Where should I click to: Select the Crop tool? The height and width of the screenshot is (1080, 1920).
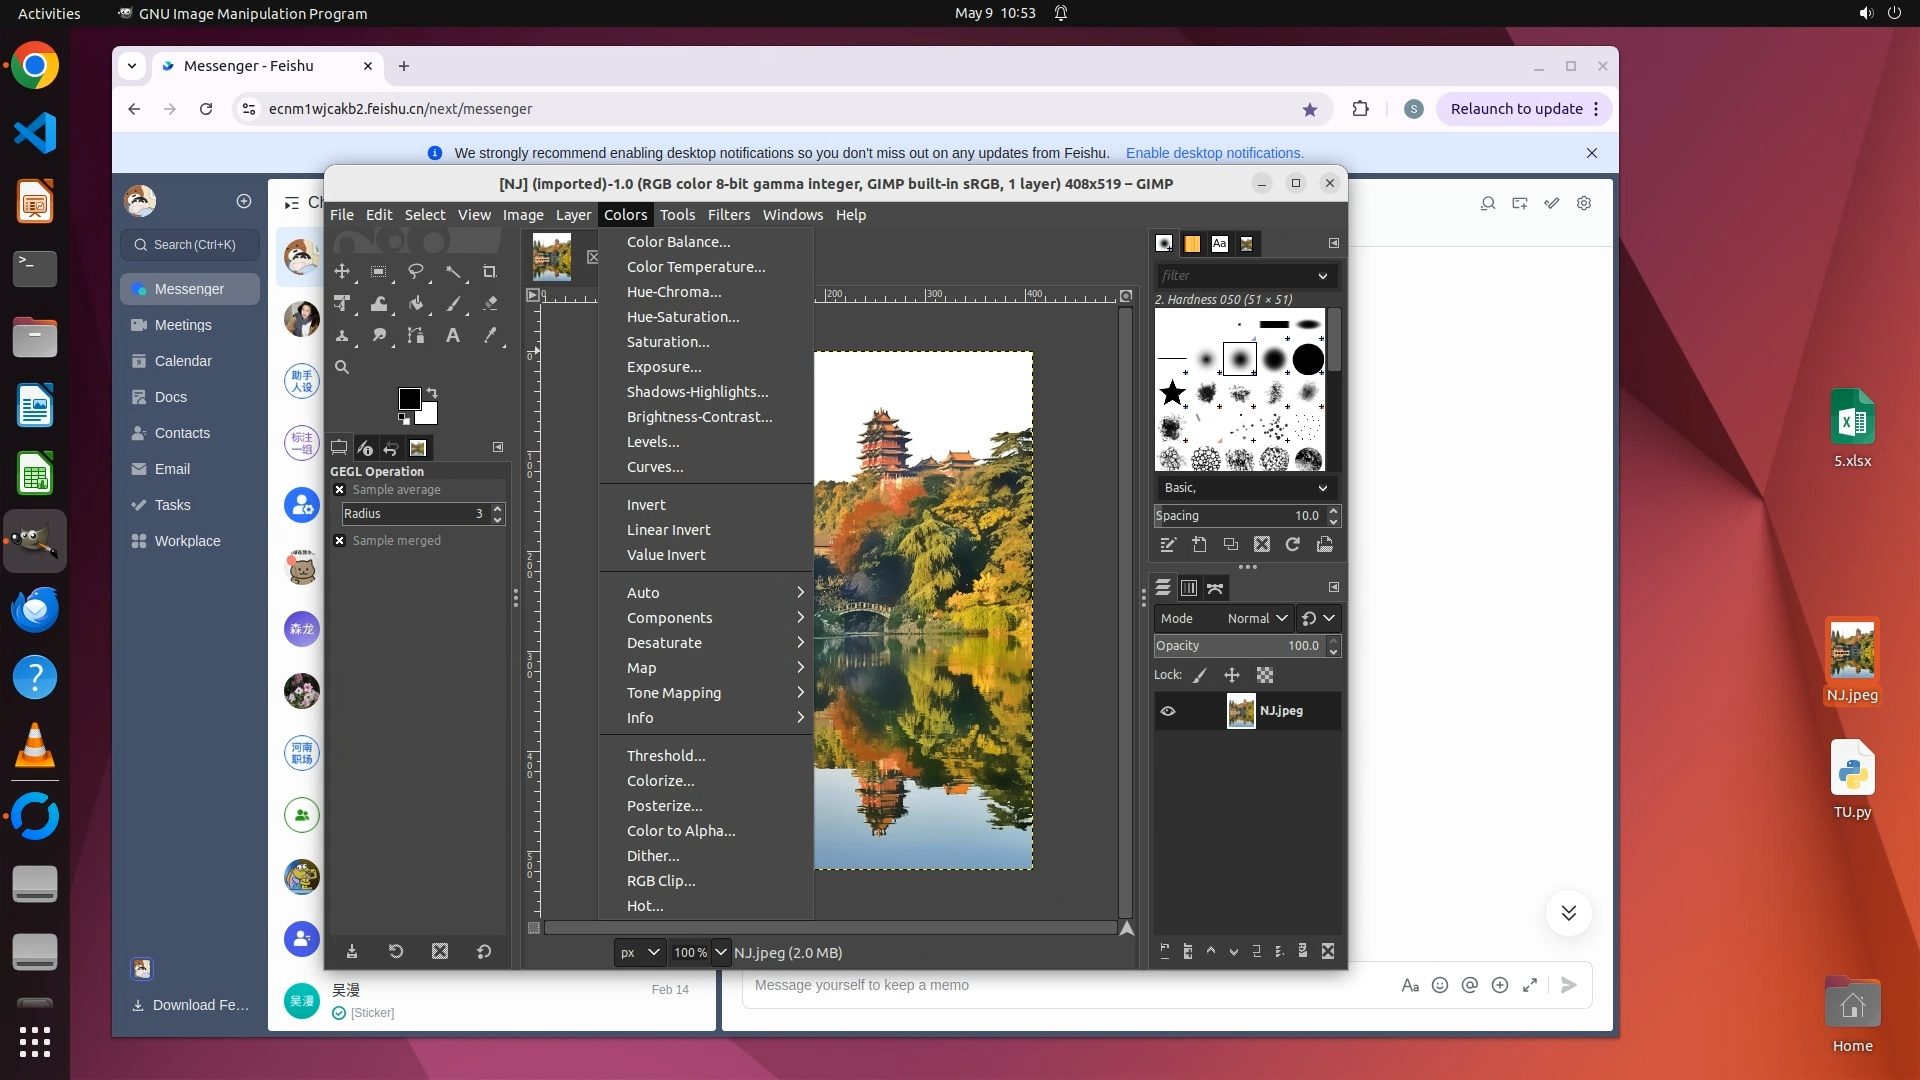click(x=489, y=271)
